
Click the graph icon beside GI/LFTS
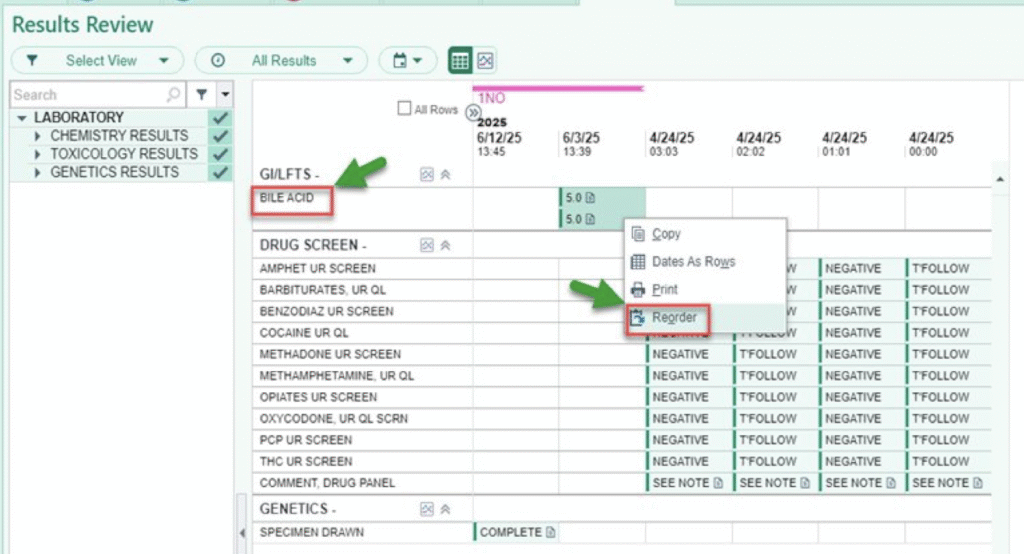coord(427,174)
